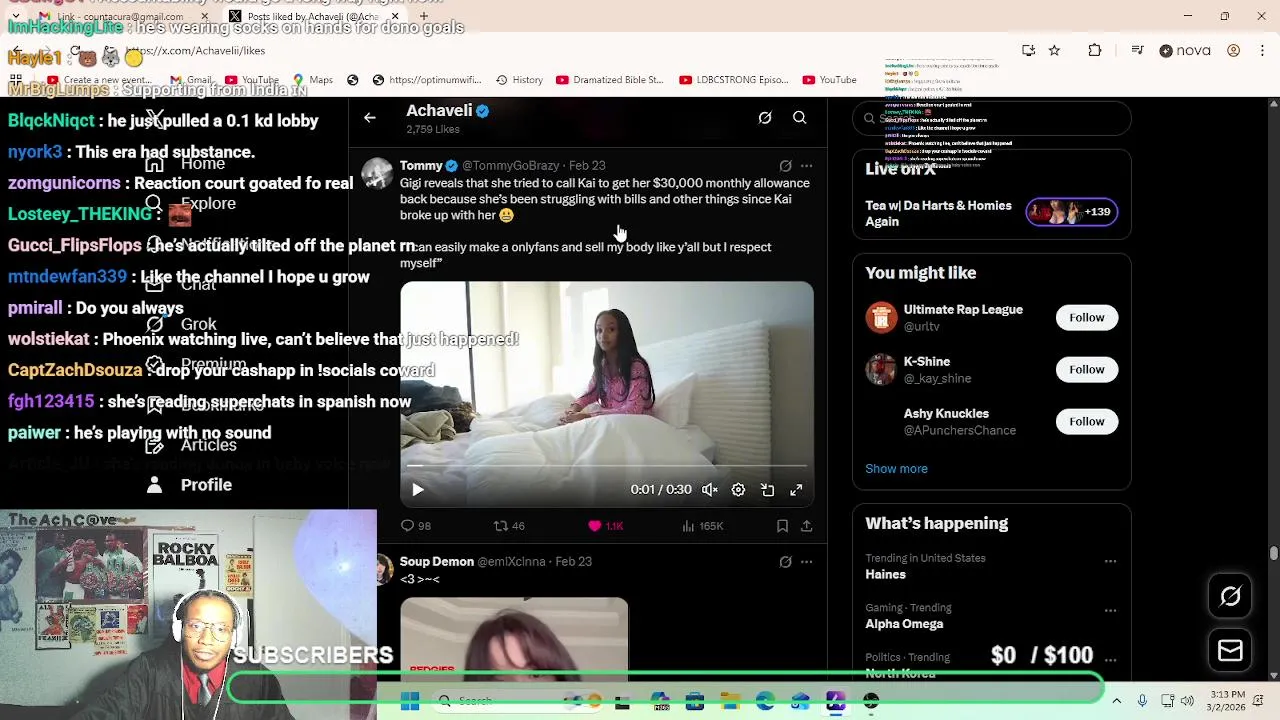Expand the video to fullscreen
Image resolution: width=1280 pixels, height=720 pixels.
click(x=796, y=490)
